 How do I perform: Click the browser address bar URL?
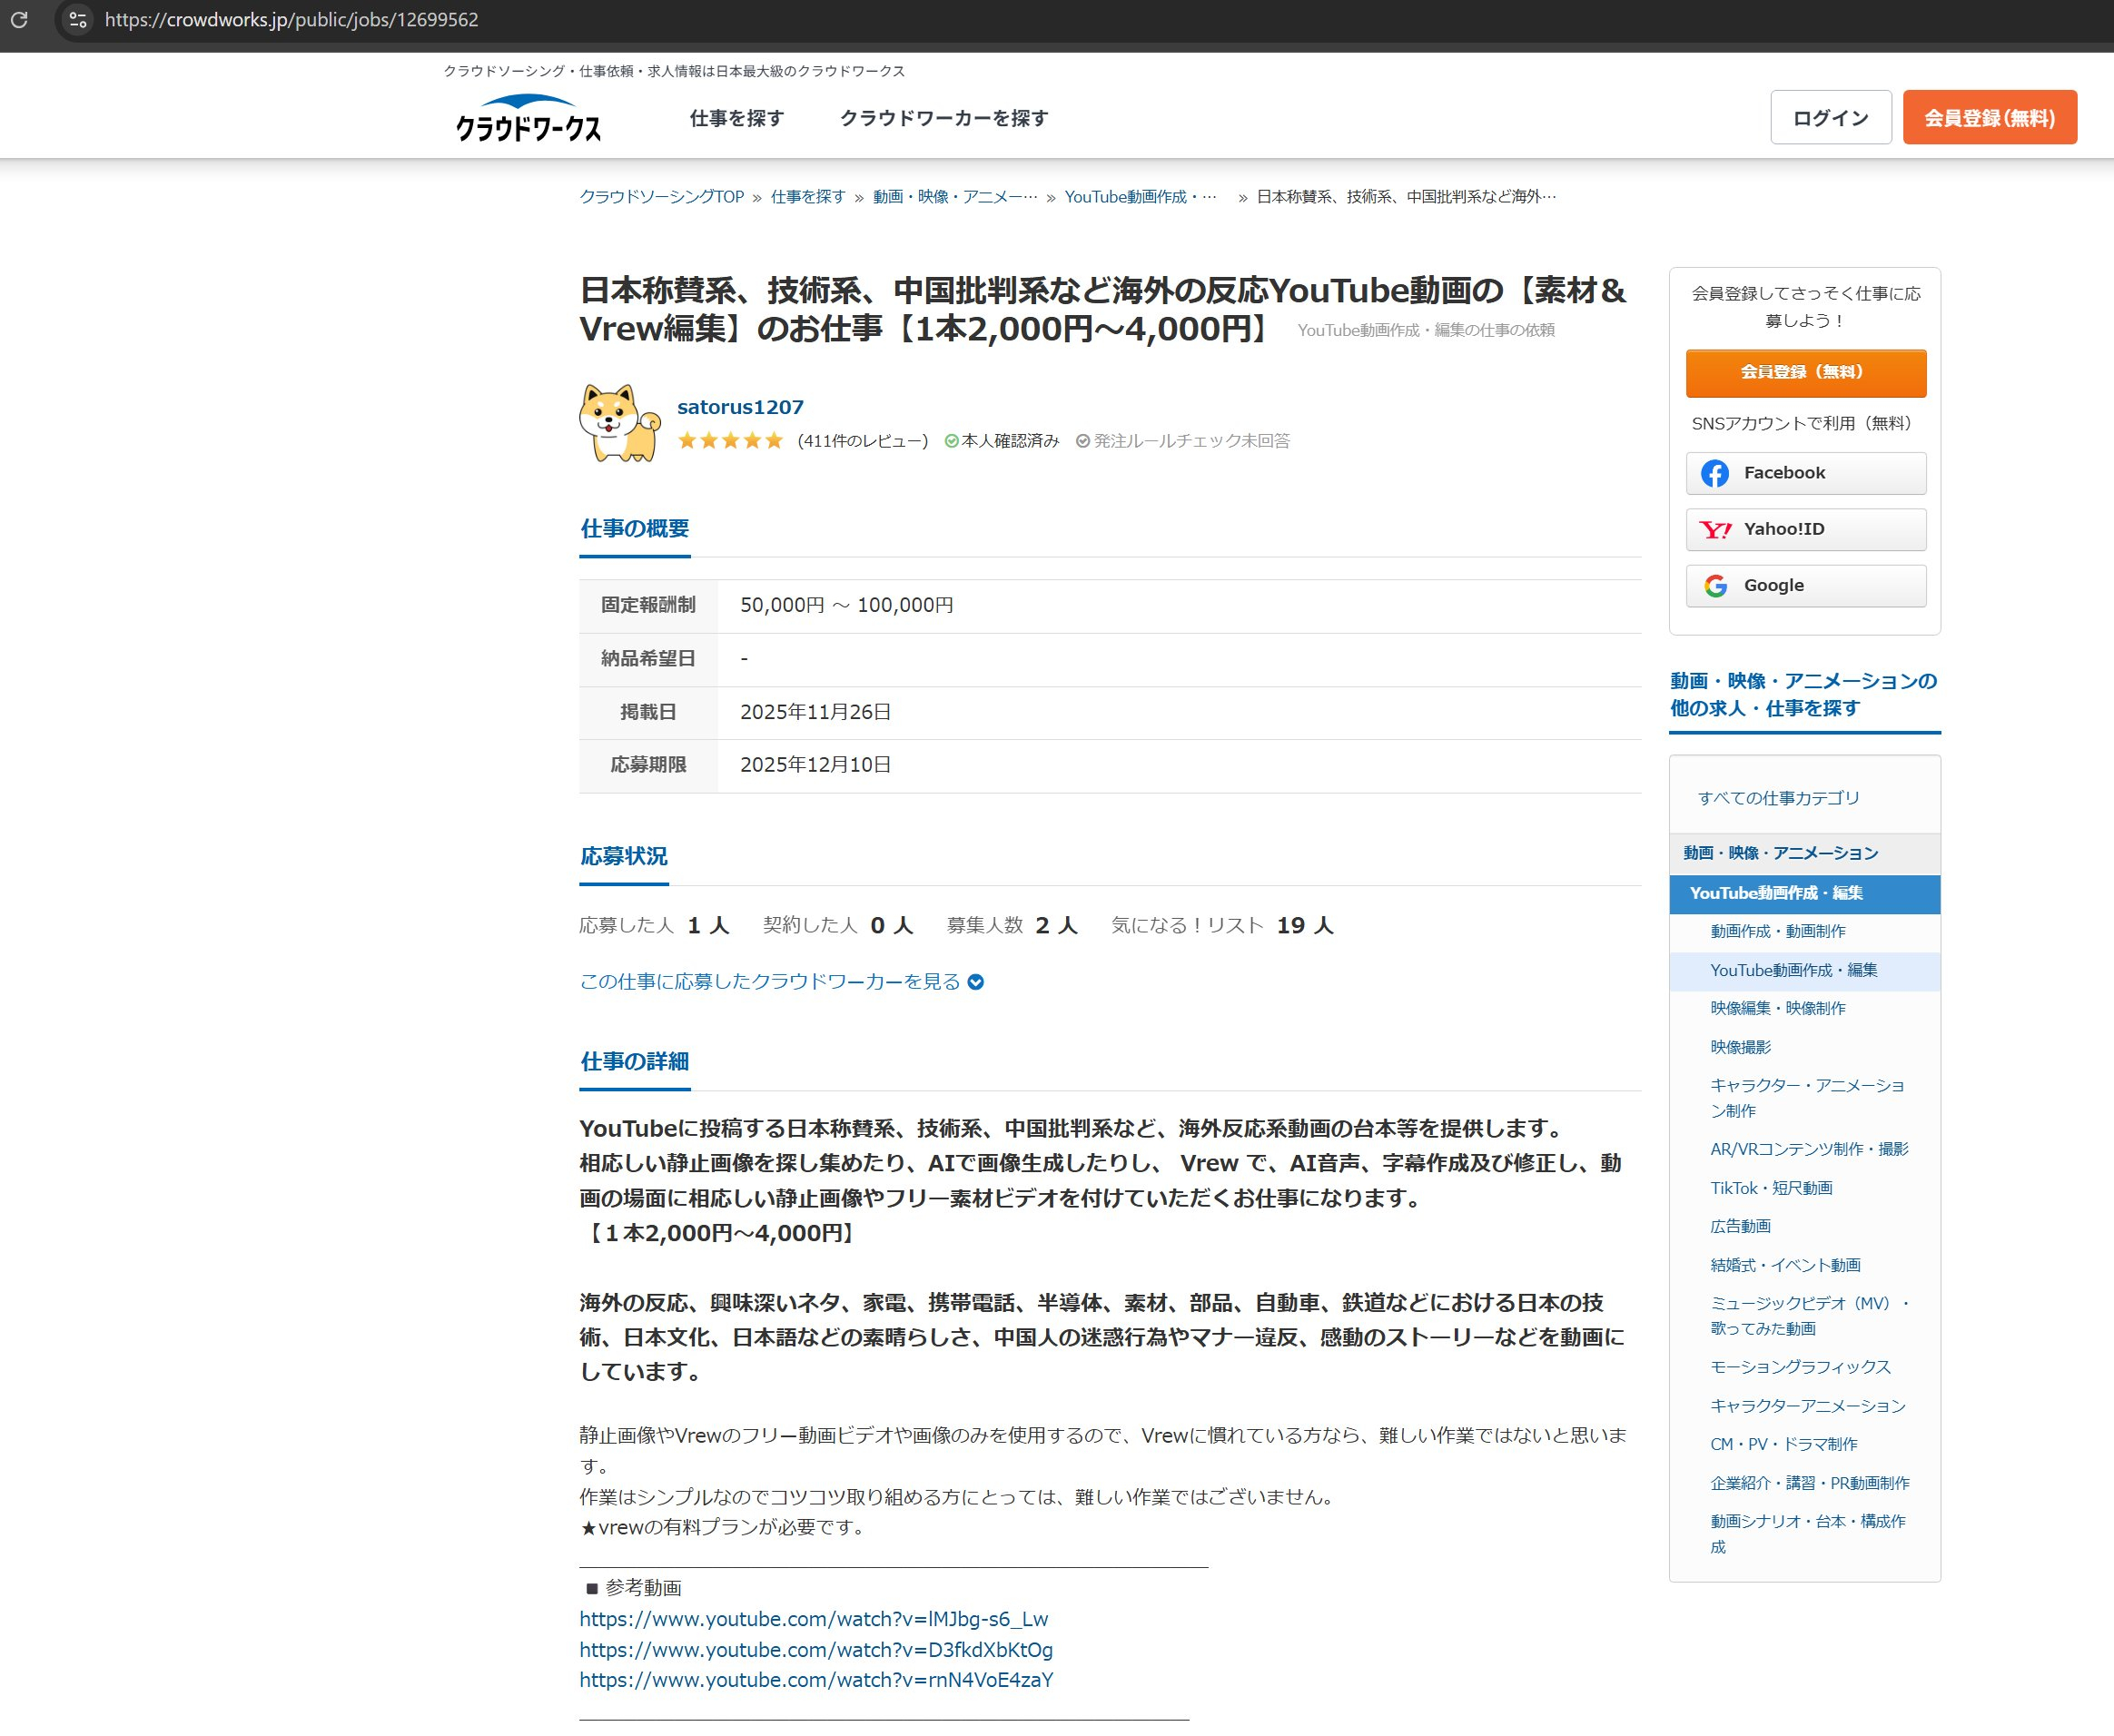(291, 19)
